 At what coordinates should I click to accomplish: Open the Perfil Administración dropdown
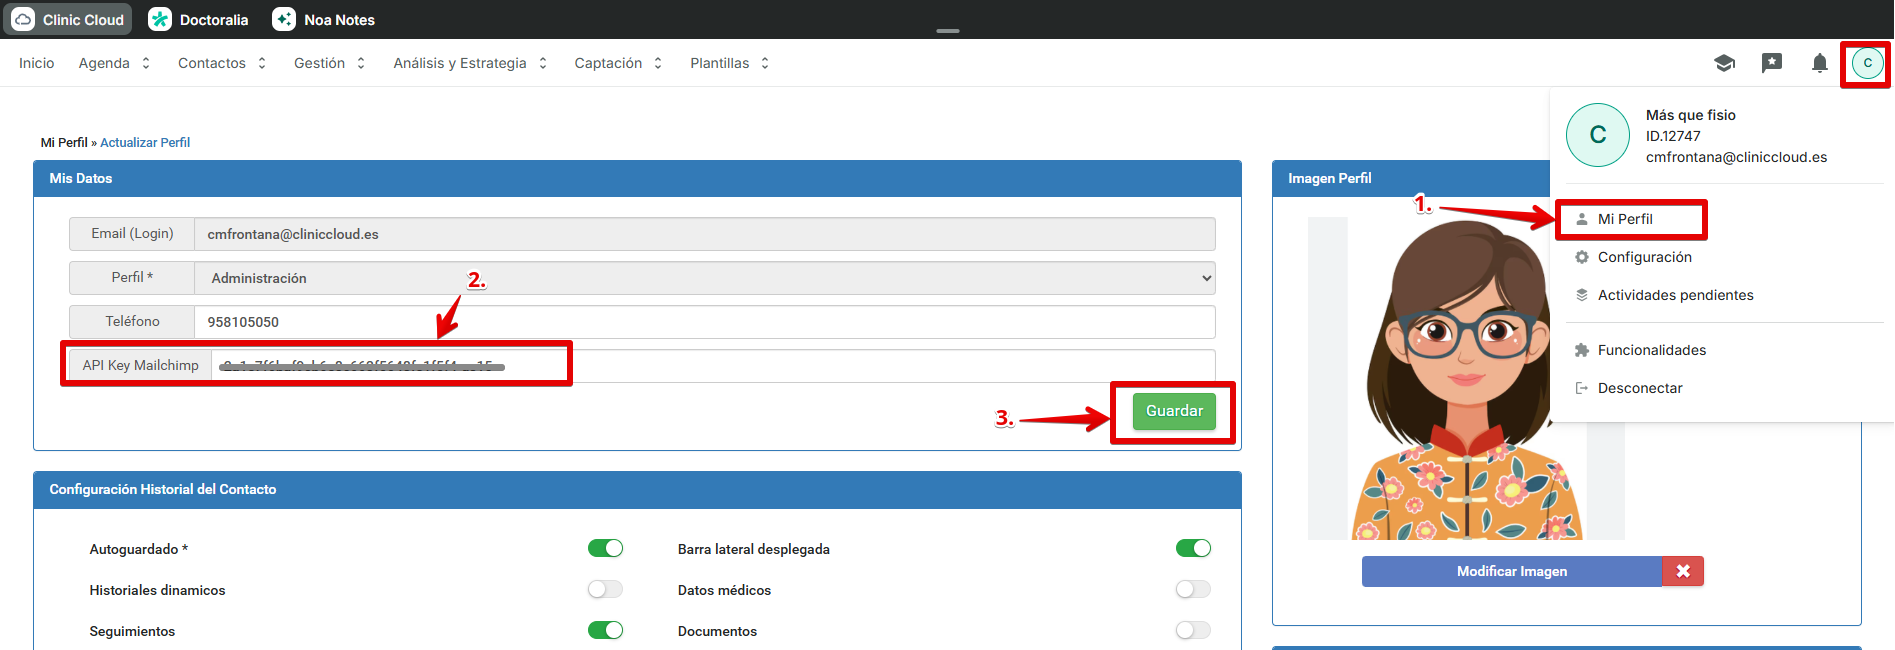[704, 278]
